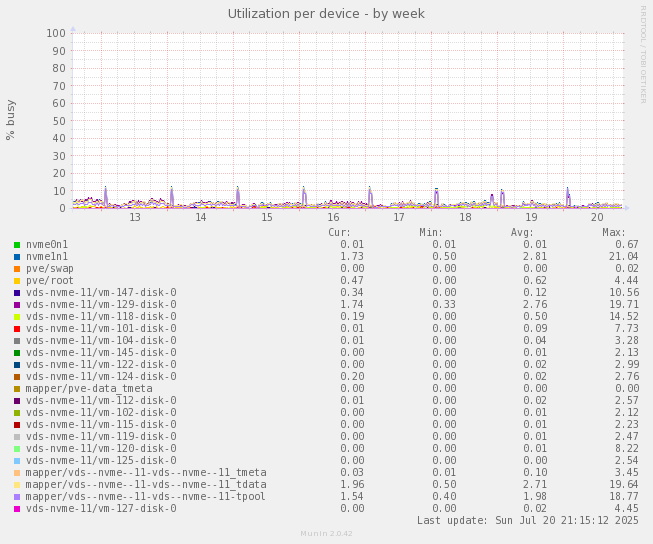The width and height of the screenshot is (653, 544).
Task: Select the mapper/pve-data_tmeta label
Action: [x=89, y=389]
